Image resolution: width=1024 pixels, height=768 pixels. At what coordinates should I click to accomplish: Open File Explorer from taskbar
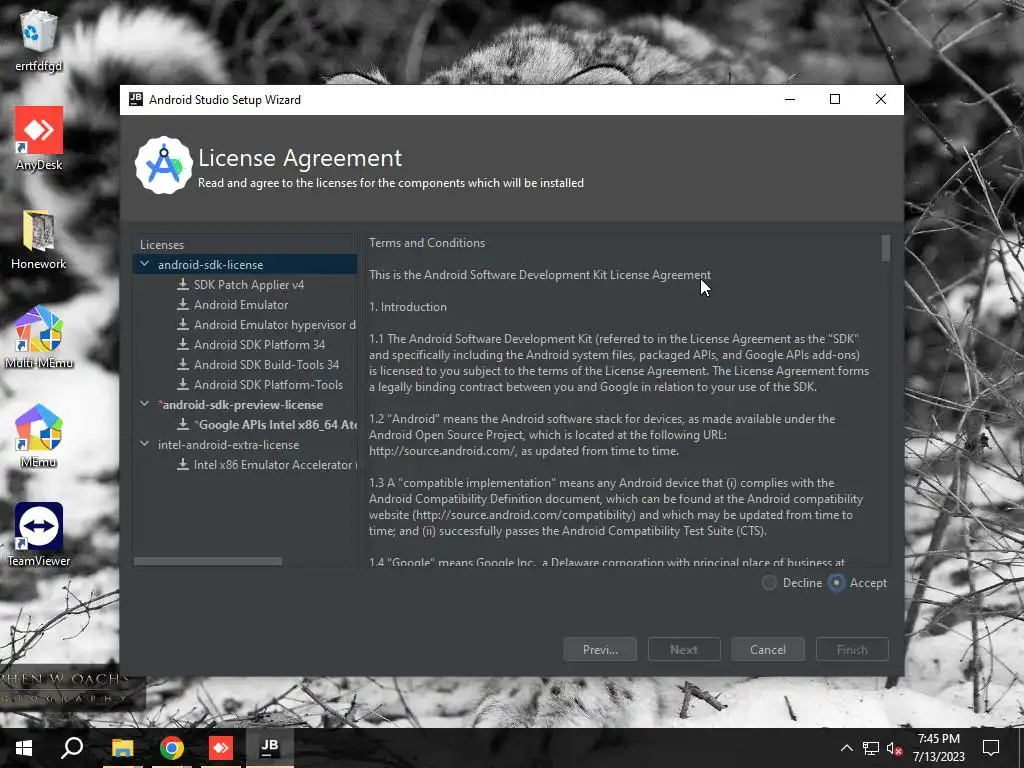(122, 748)
